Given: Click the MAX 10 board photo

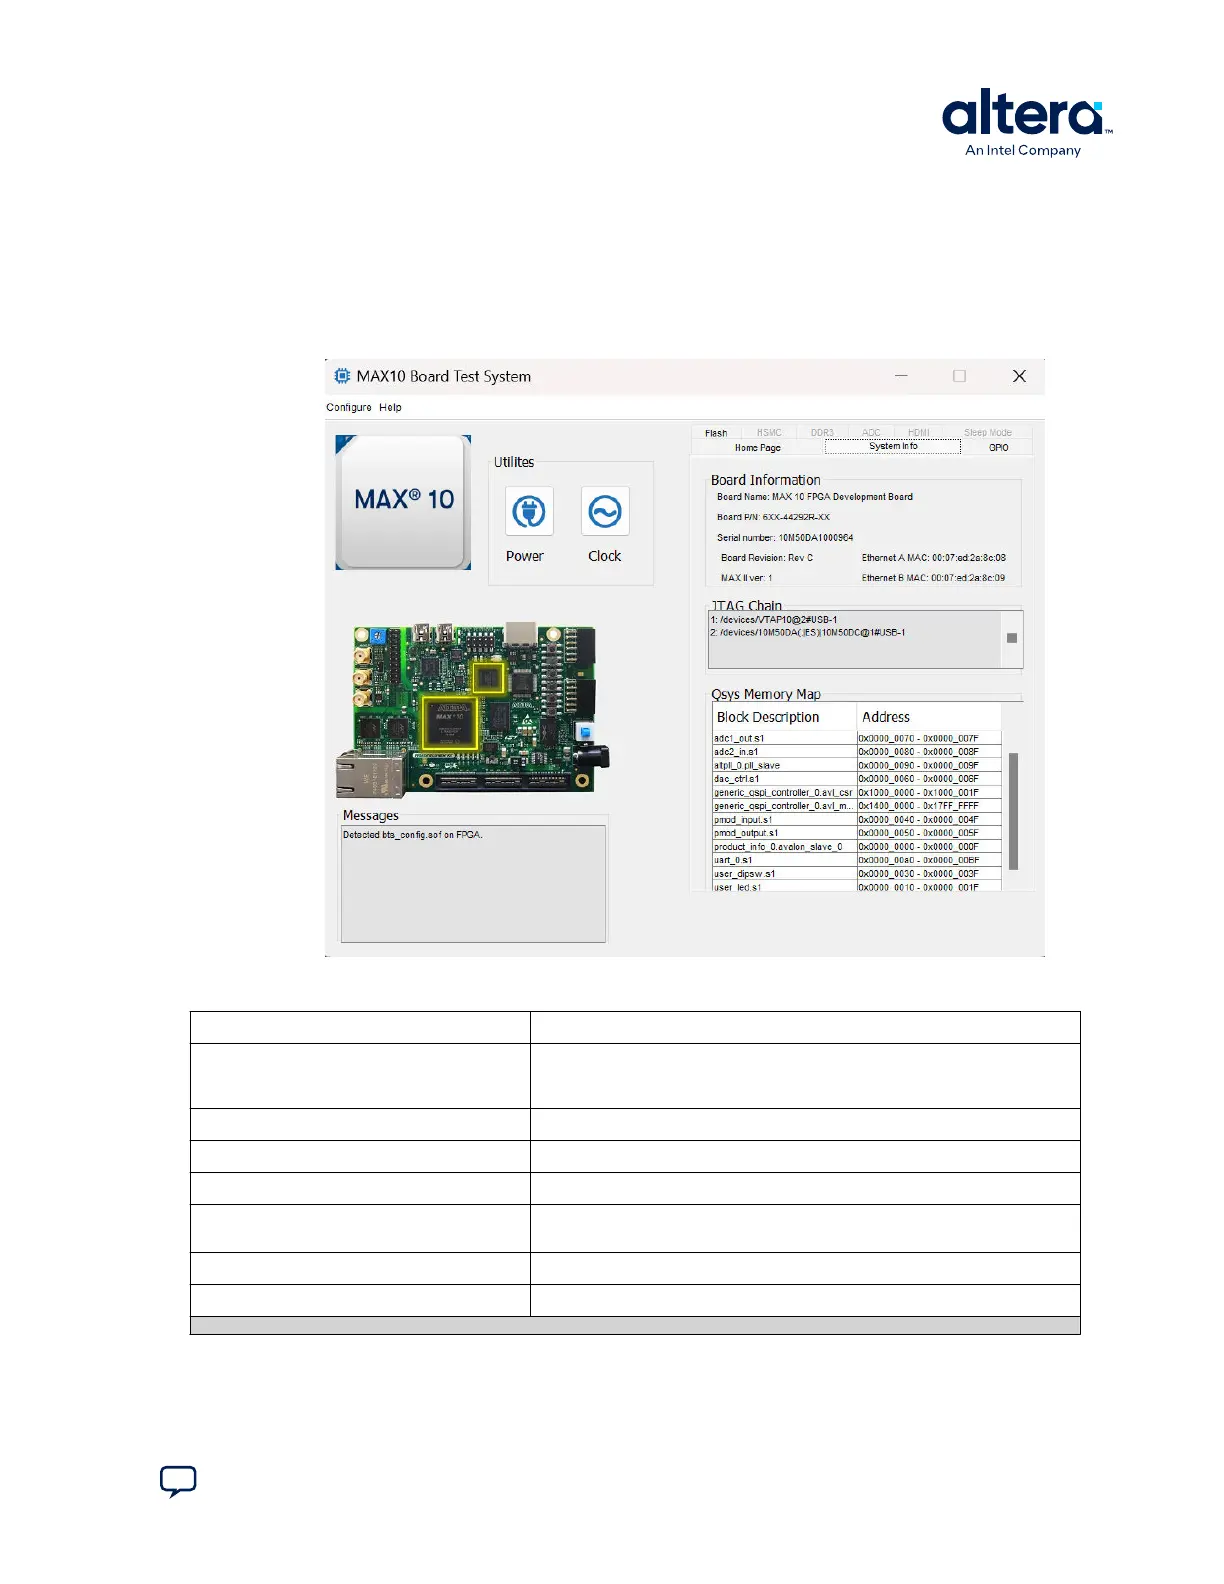Looking at the screenshot, I should point(472,710).
